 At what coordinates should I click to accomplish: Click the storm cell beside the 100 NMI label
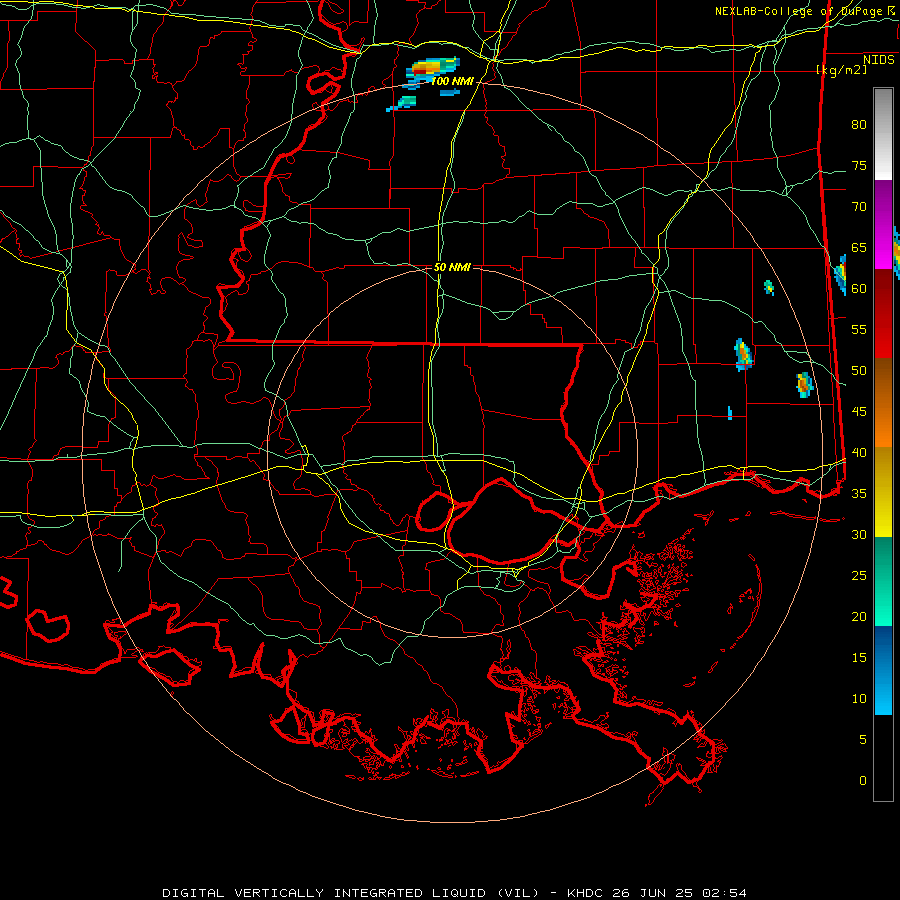(432, 70)
